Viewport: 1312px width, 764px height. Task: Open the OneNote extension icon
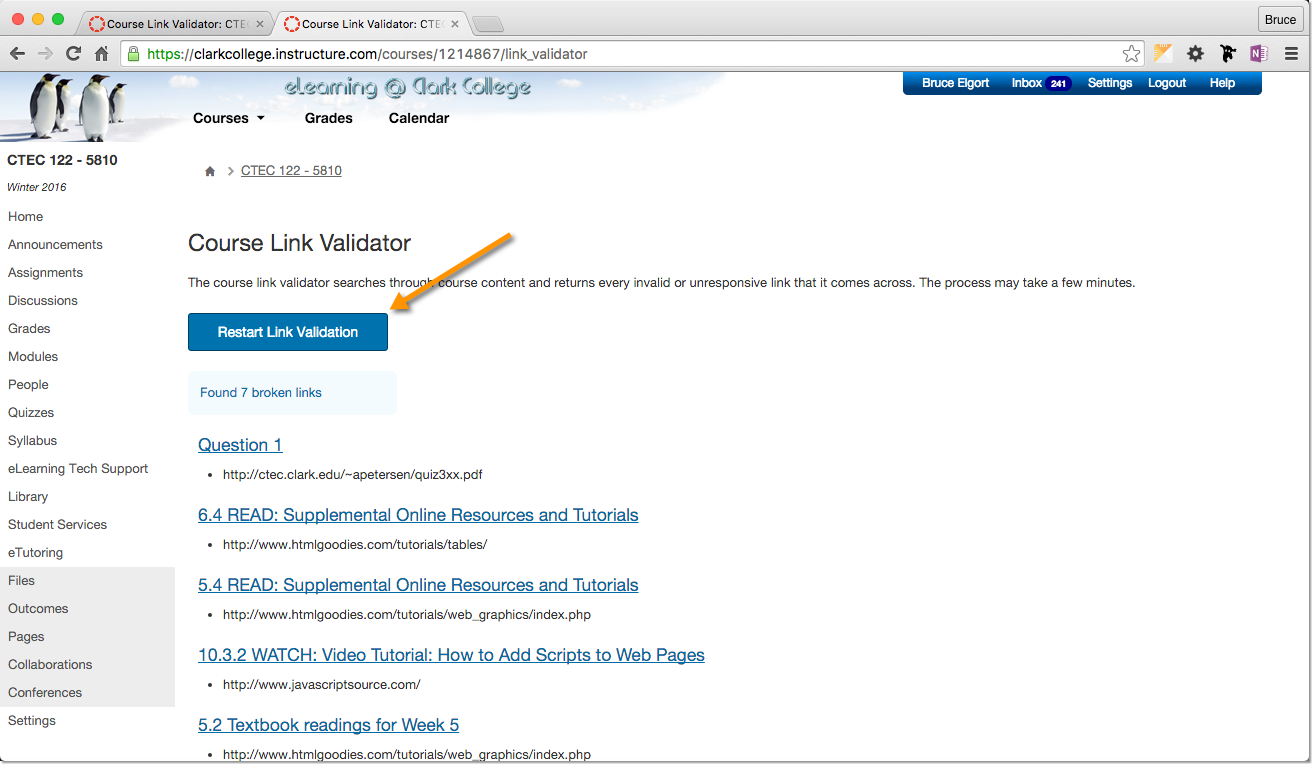pos(1259,54)
